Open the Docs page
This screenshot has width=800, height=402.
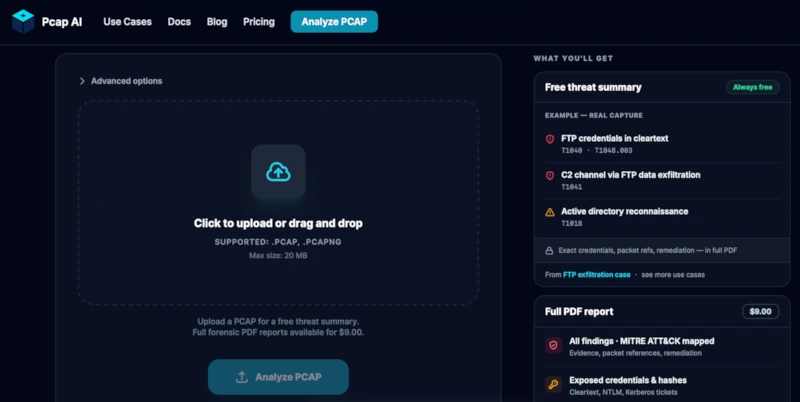[179, 22]
